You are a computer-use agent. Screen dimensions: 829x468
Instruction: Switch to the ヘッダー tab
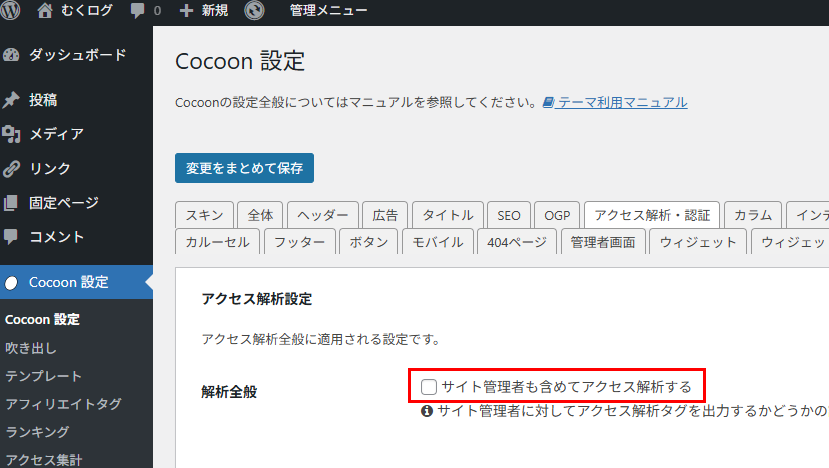(x=323, y=215)
